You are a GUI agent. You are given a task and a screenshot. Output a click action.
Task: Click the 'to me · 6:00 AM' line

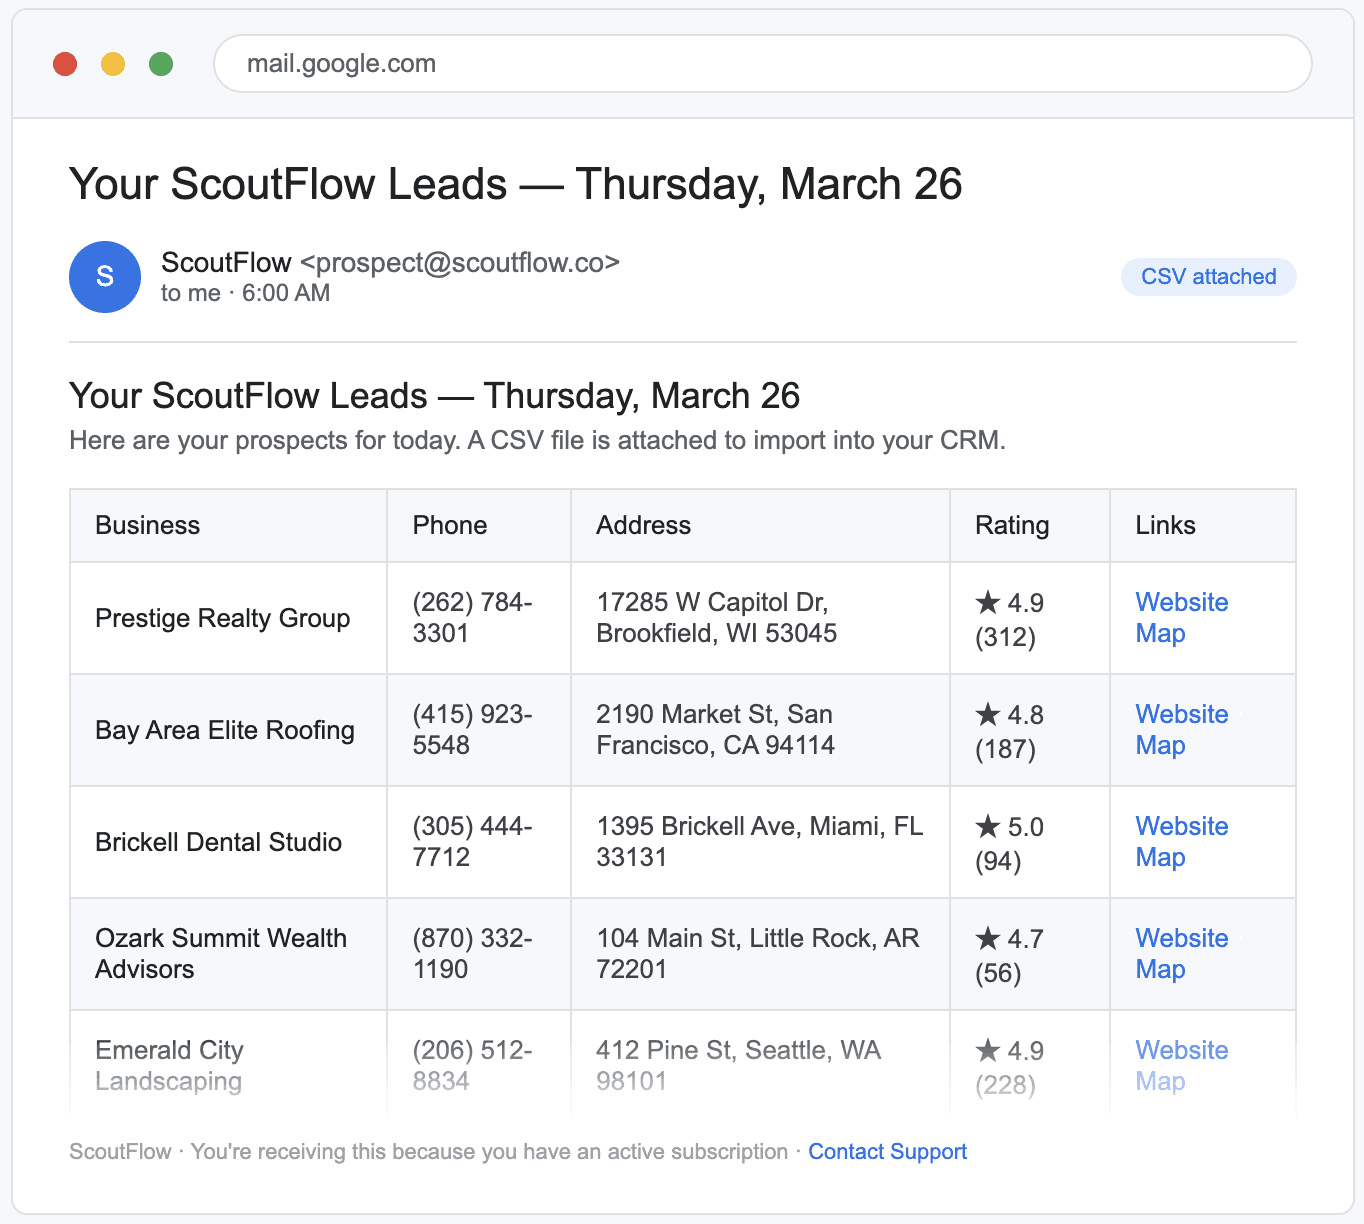245,293
